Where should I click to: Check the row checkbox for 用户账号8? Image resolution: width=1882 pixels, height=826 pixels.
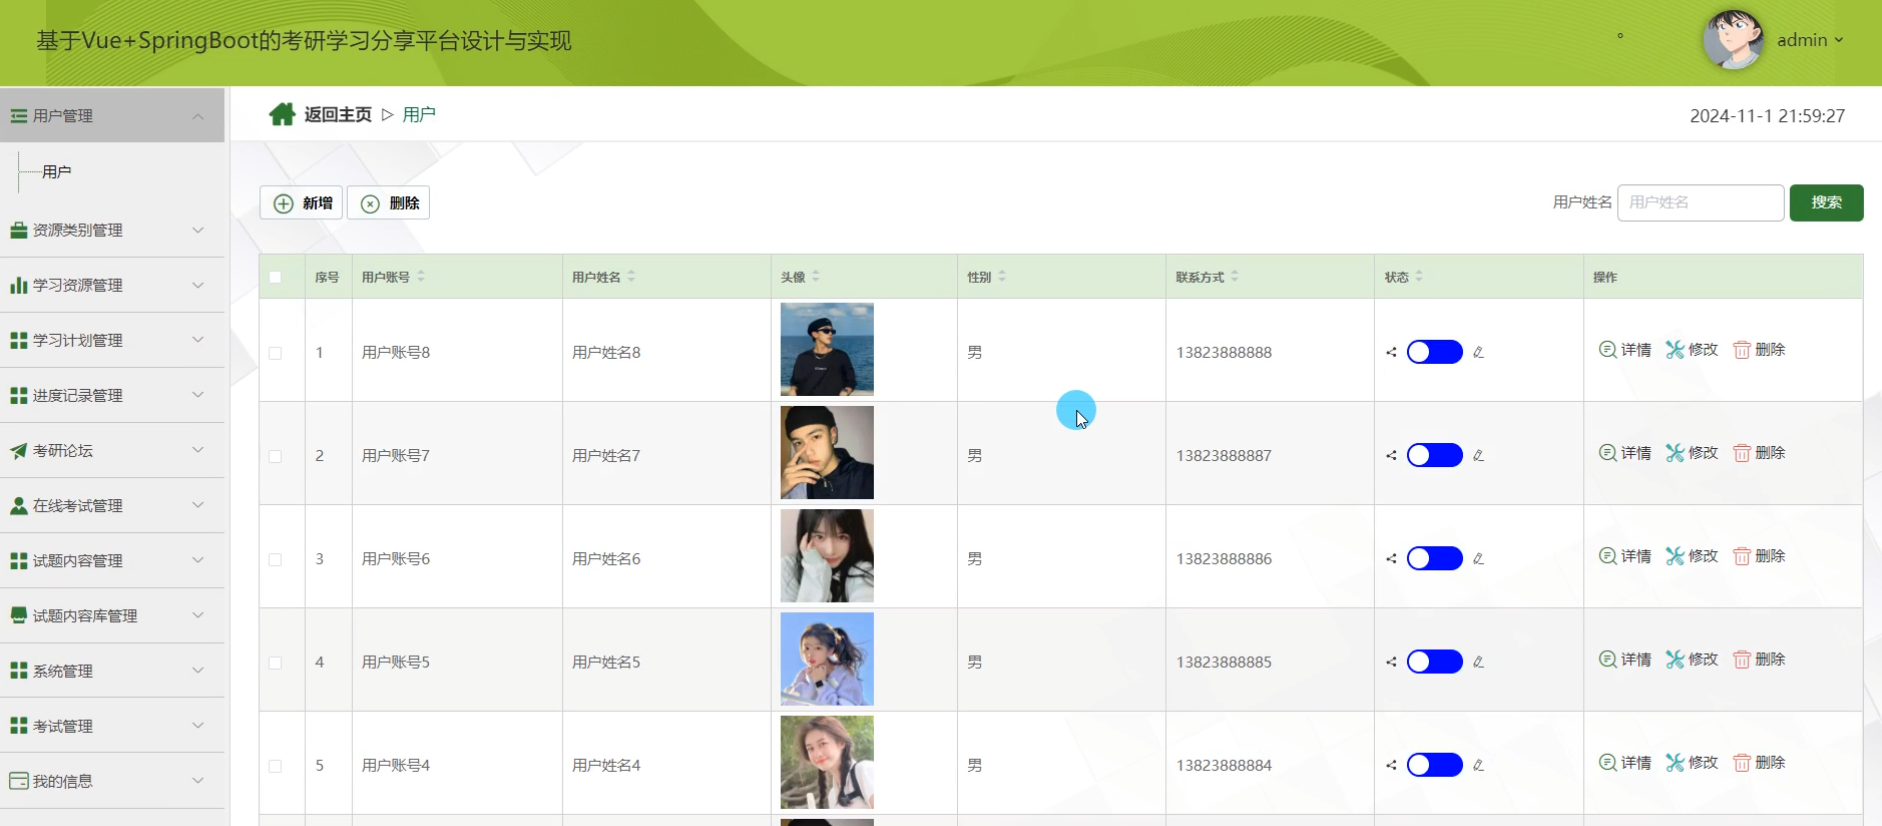[275, 353]
